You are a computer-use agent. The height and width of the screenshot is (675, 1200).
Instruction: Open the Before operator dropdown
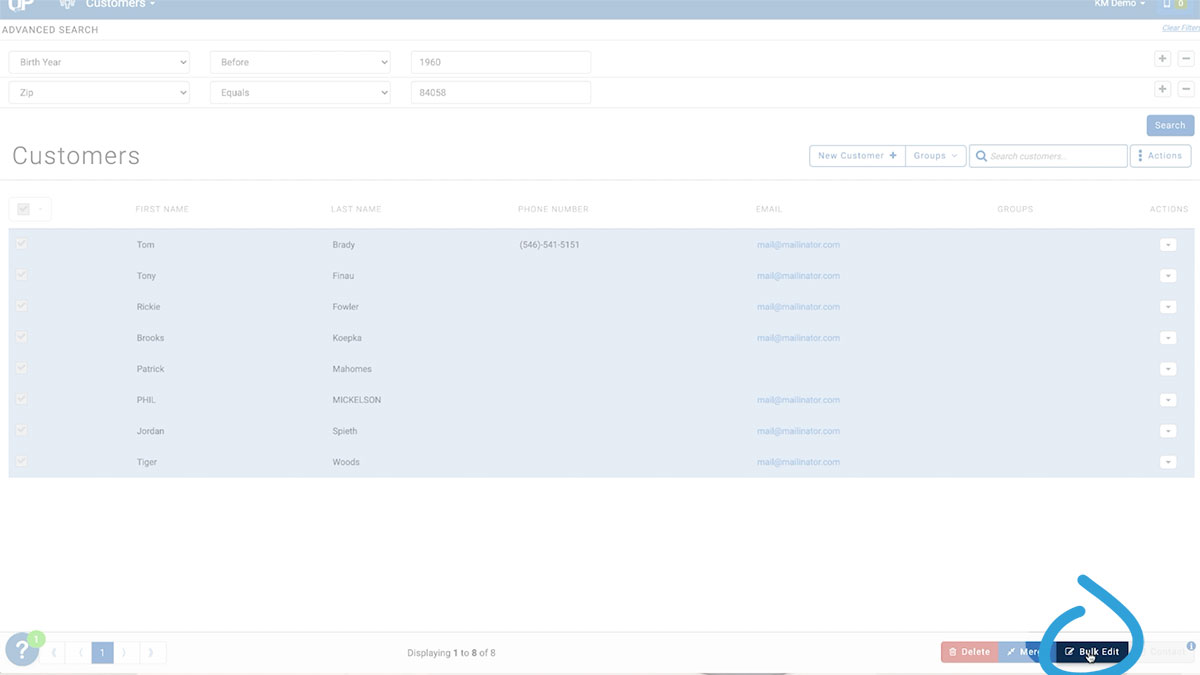pos(300,62)
